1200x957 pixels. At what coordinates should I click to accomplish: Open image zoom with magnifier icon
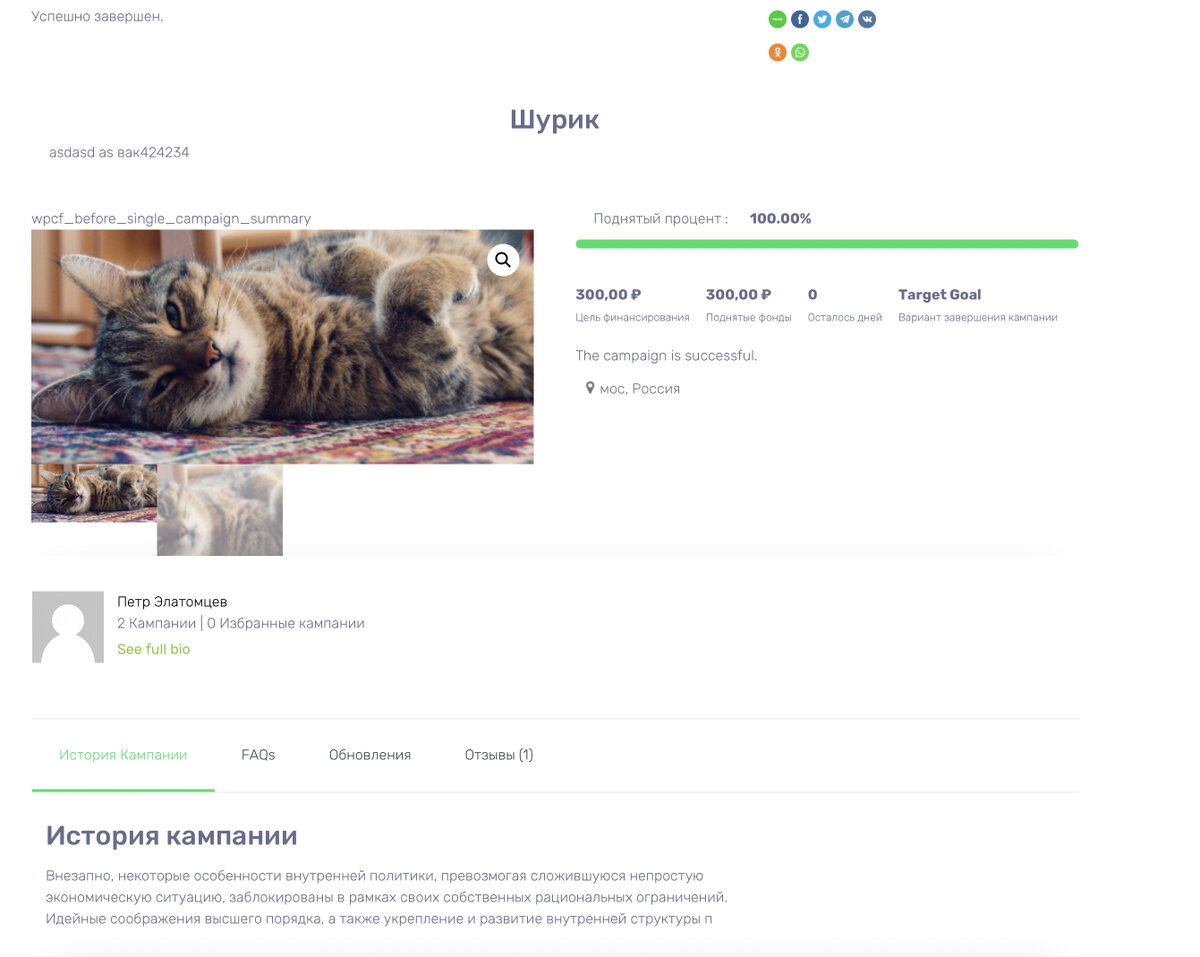(x=503, y=260)
